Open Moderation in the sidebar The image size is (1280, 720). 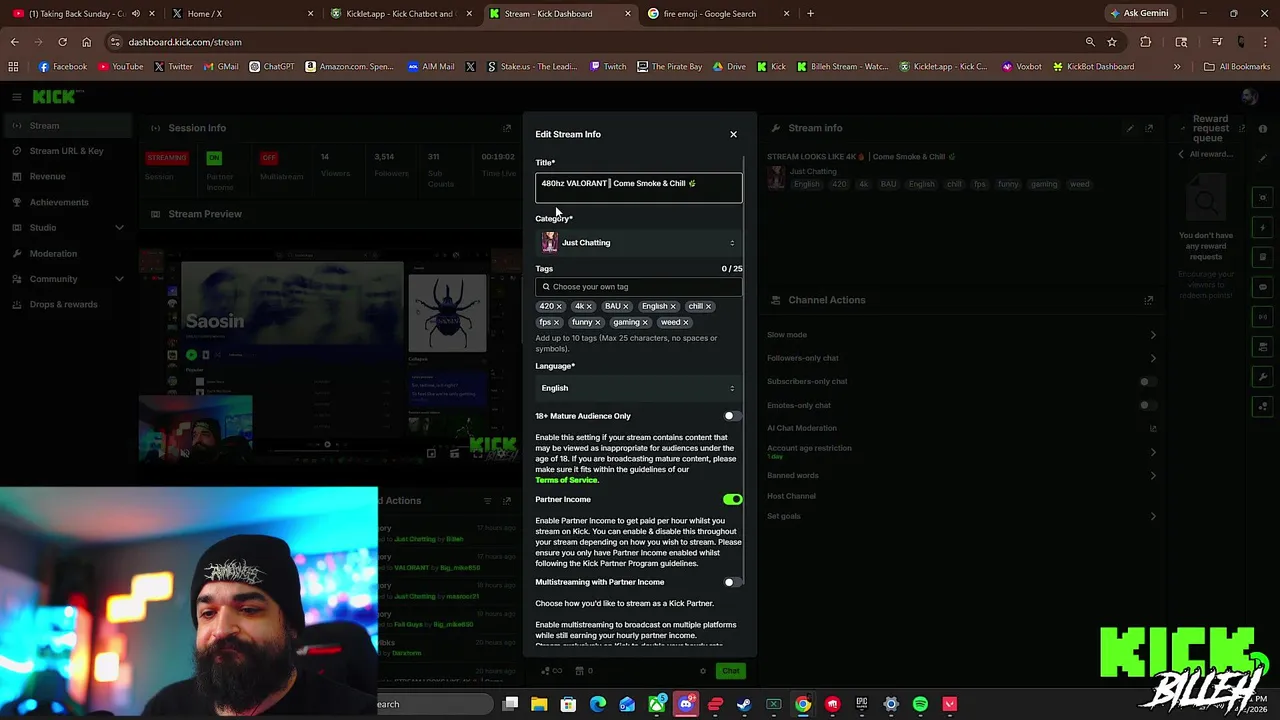coord(66,253)
